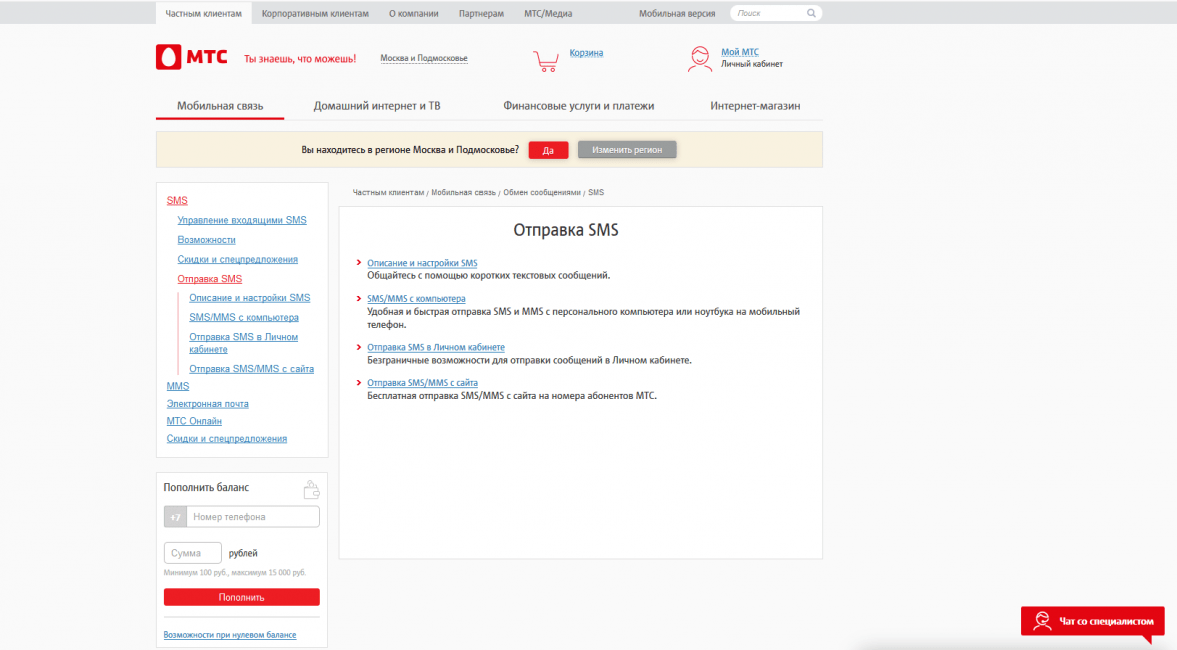Open Корпоративным клиентам top menu item
This screenshot has width=1177, height=650.
(x=315, y=14)
